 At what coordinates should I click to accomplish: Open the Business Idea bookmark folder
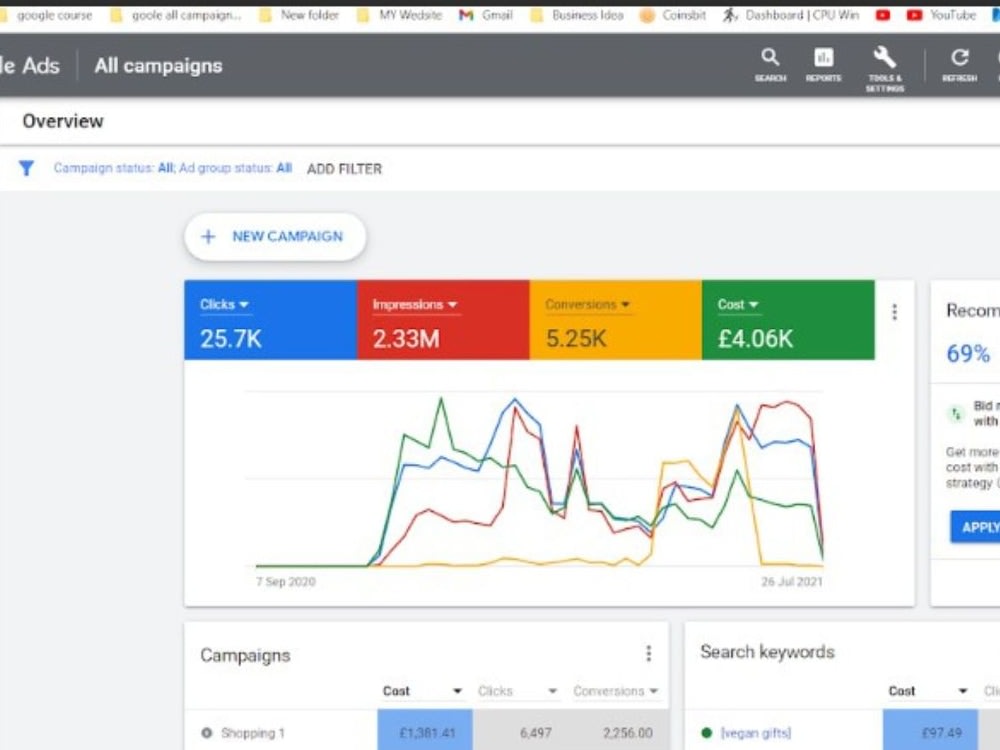[x=577, y=15]
